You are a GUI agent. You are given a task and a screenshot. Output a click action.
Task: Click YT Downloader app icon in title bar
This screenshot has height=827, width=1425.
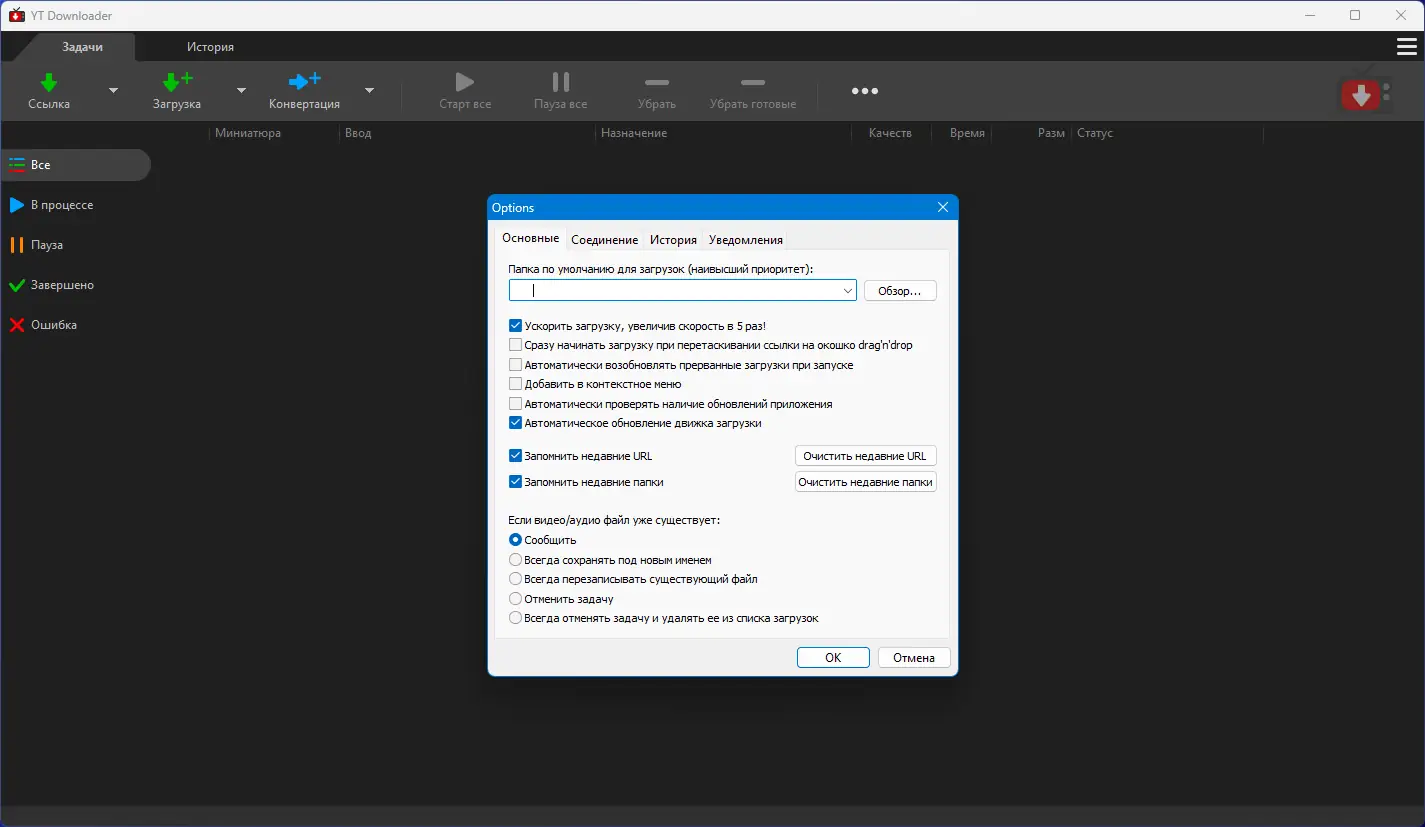coord(16,15)
